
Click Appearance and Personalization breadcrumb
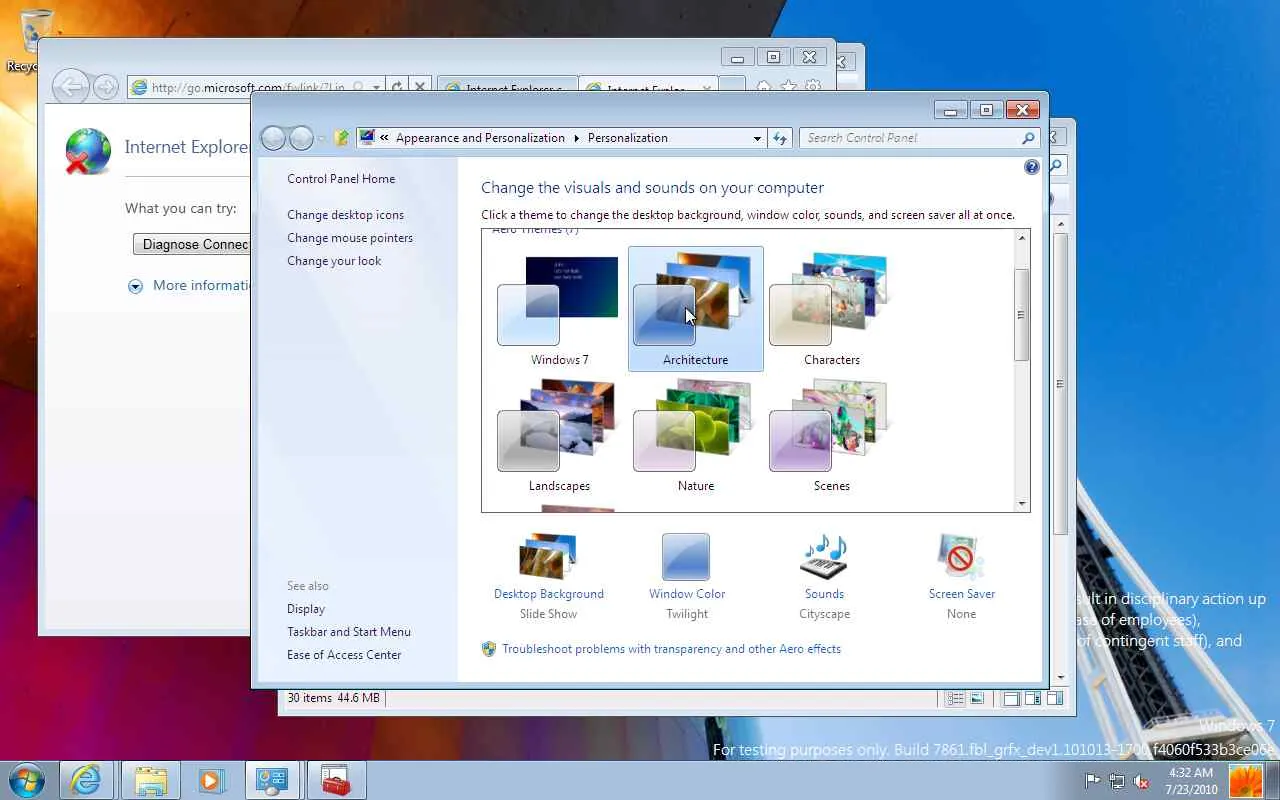tap(480, 138)
